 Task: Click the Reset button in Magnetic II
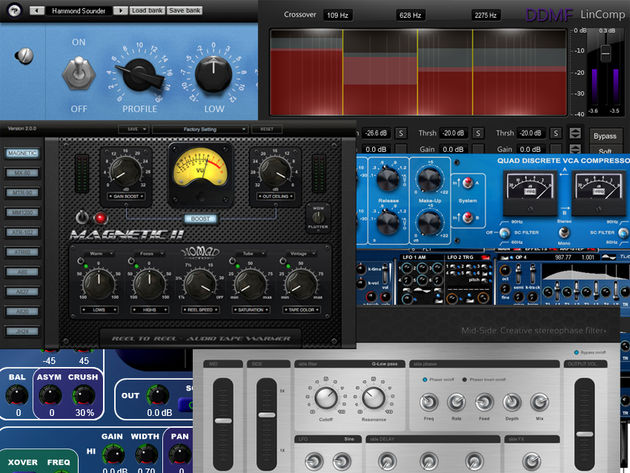tap(267, 129)
